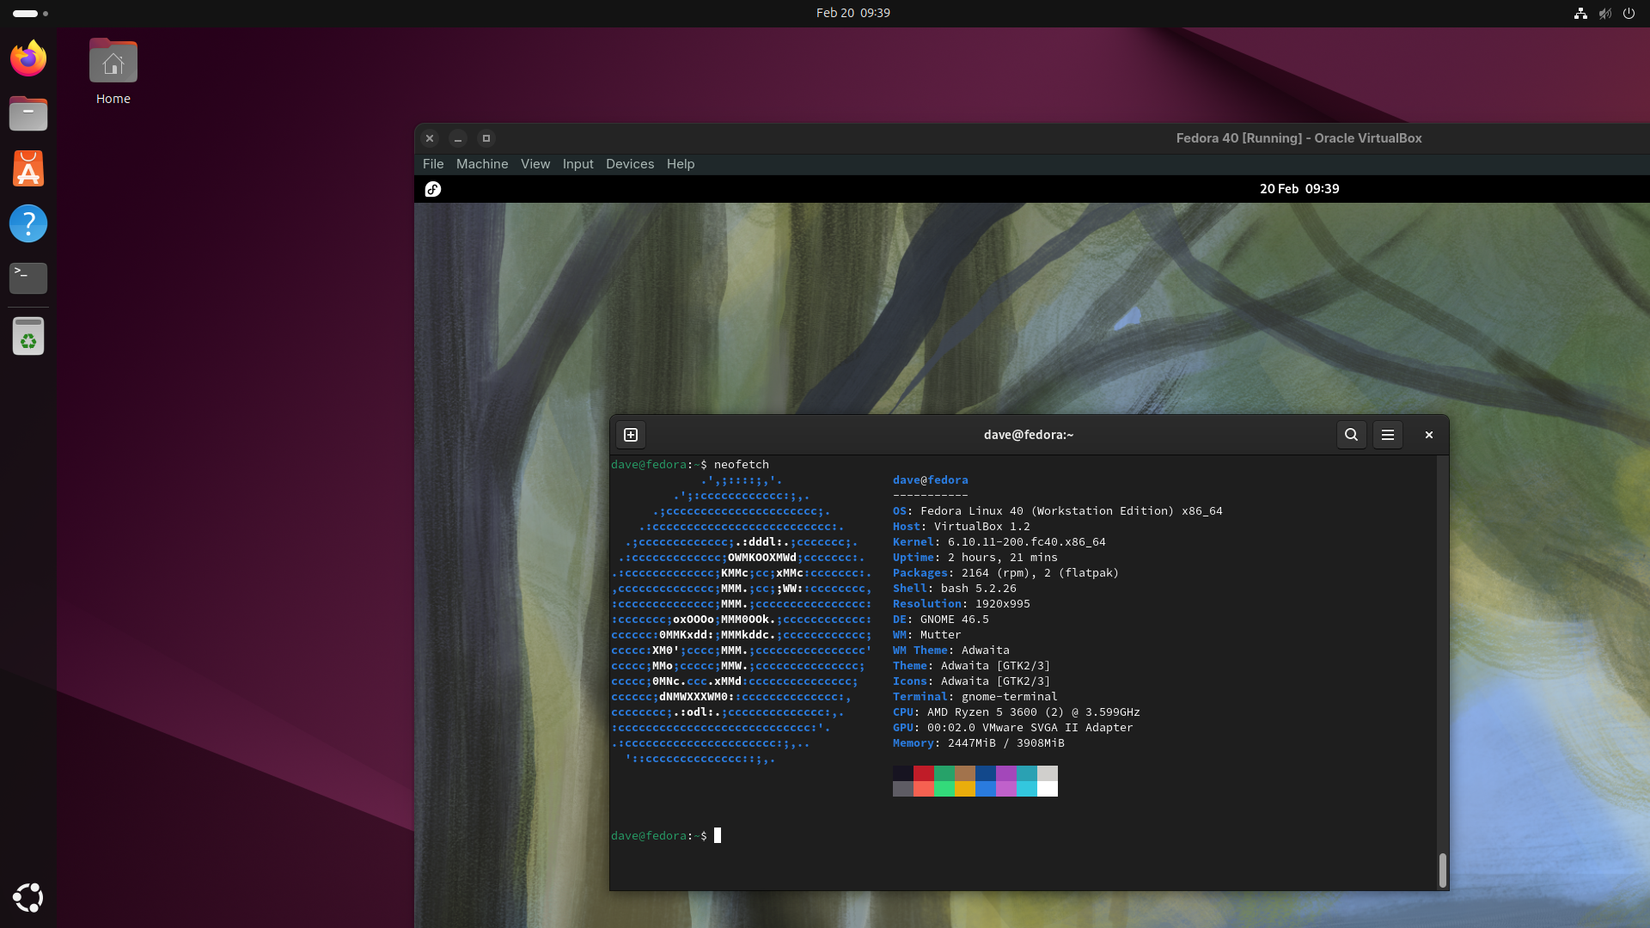This screenshot has width=1650, height=928.
Task: Open the Input menu
Action: coord(577,163)
